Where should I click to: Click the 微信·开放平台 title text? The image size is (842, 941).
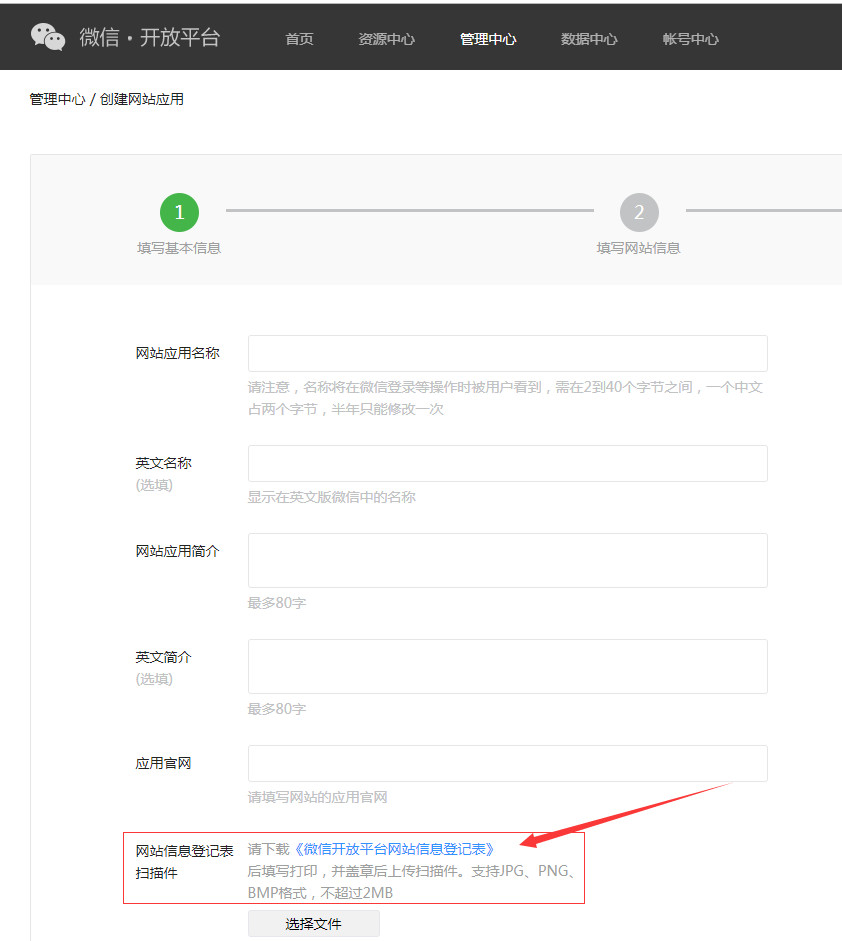(150, 37)
